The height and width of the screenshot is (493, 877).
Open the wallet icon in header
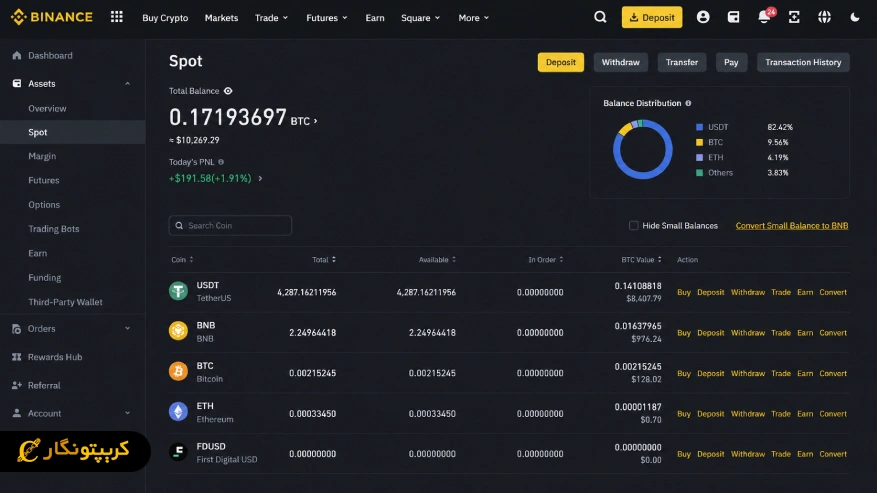point(733,17)
